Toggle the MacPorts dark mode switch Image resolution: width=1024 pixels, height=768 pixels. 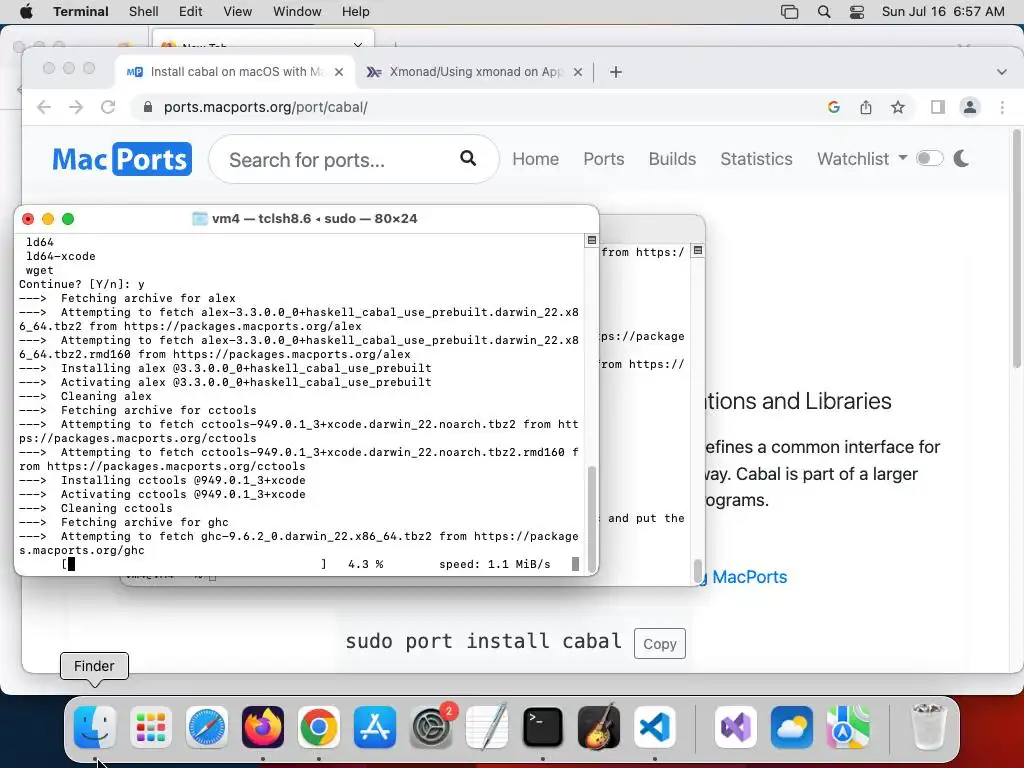(x=929, y=158)
